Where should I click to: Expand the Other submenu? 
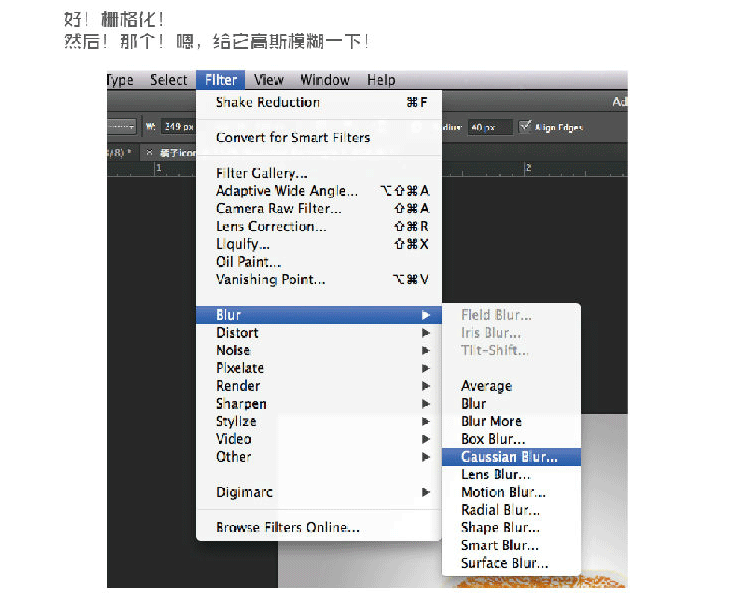(319, 457)
